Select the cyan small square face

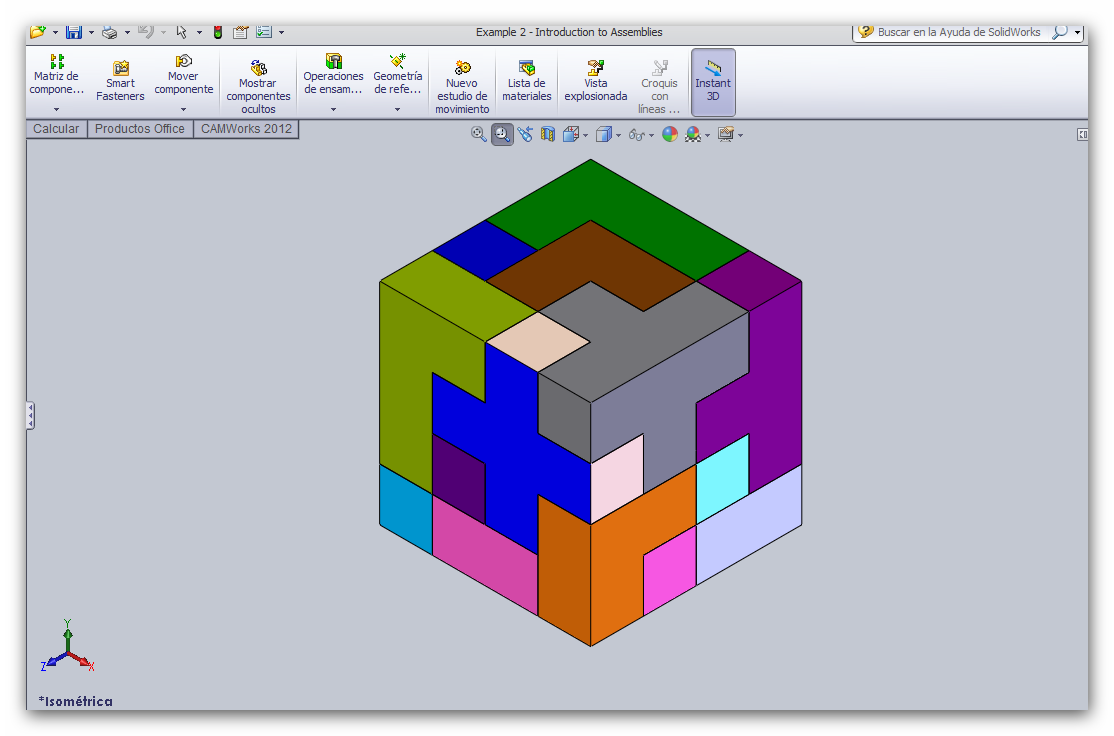pos(723,477)
